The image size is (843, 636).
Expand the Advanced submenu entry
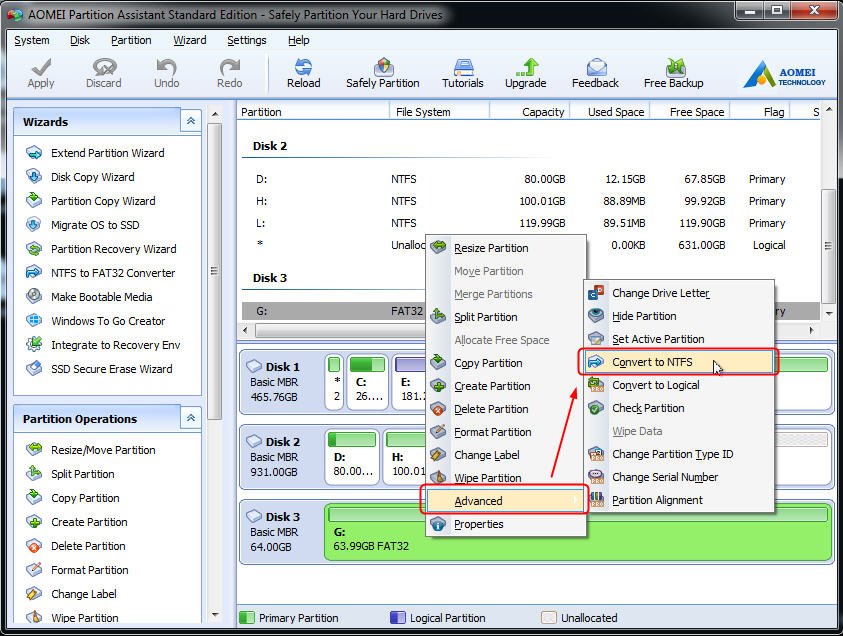(505, 501)
